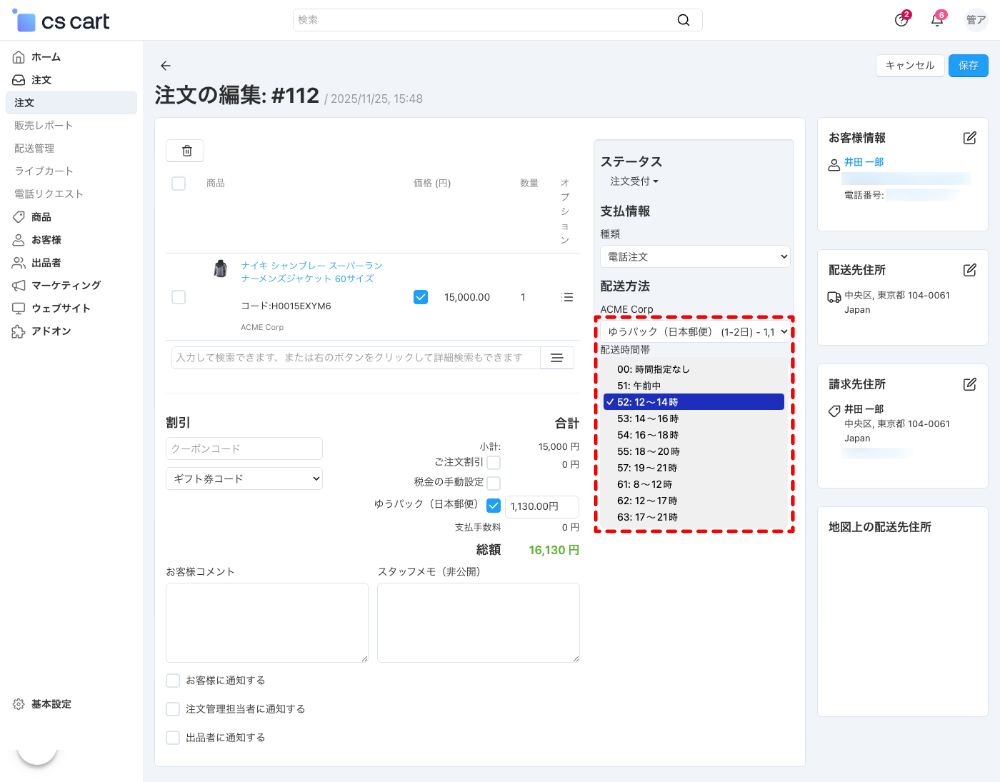Enable the 出品者に通知する checkbox

coord(172,737)
